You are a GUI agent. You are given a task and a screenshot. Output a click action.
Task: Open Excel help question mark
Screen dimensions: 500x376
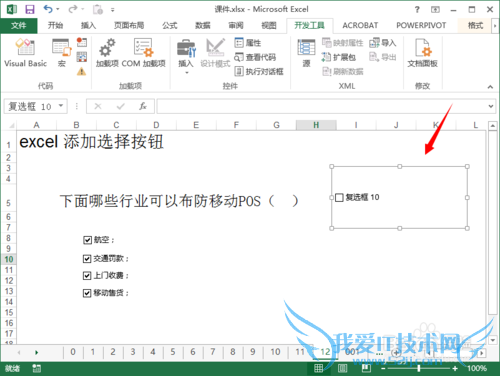(417, 9)
